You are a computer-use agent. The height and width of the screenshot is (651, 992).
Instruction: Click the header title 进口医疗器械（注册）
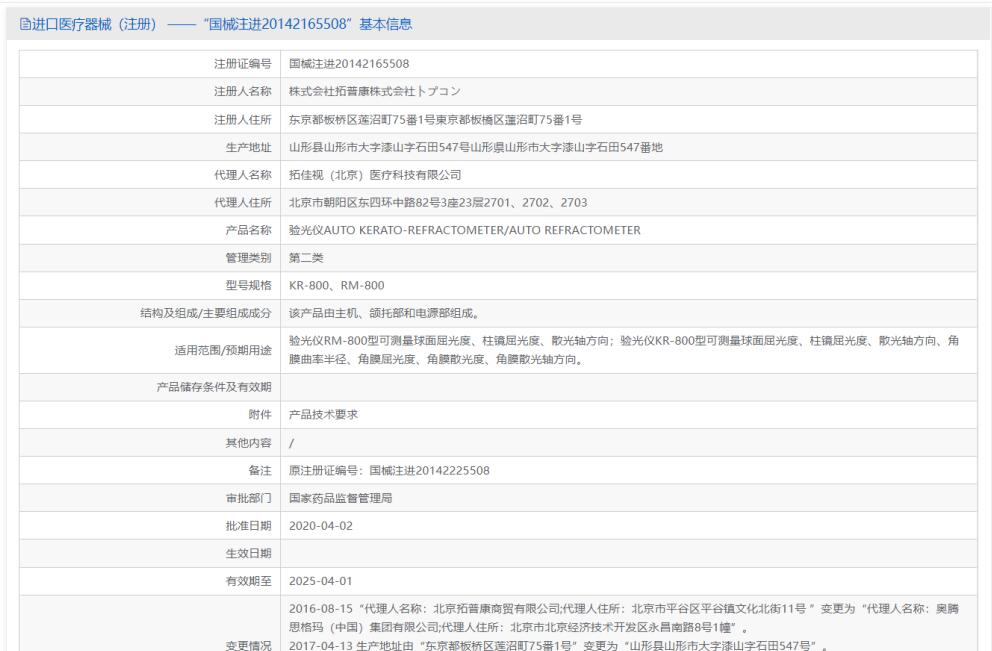94,24
